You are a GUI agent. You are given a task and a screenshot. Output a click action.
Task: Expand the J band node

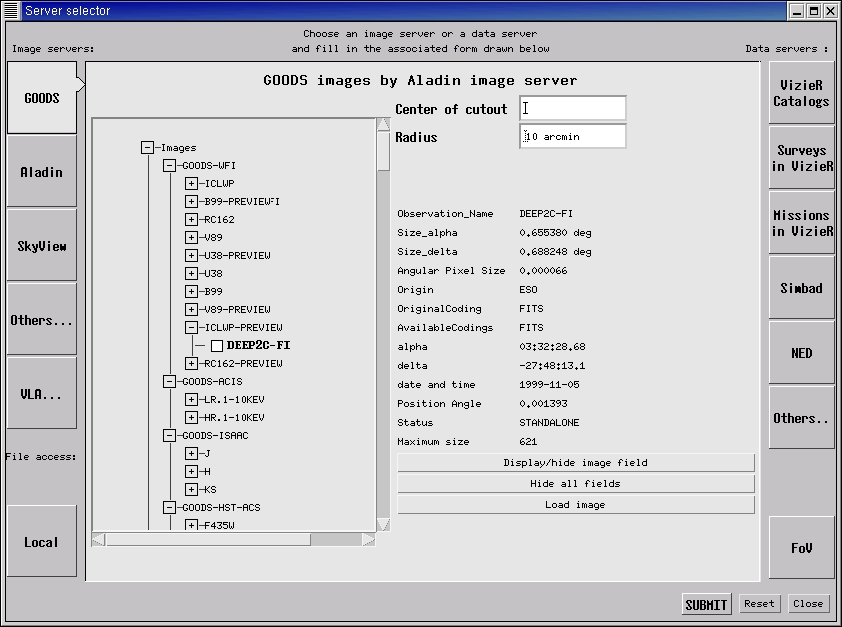191,454
